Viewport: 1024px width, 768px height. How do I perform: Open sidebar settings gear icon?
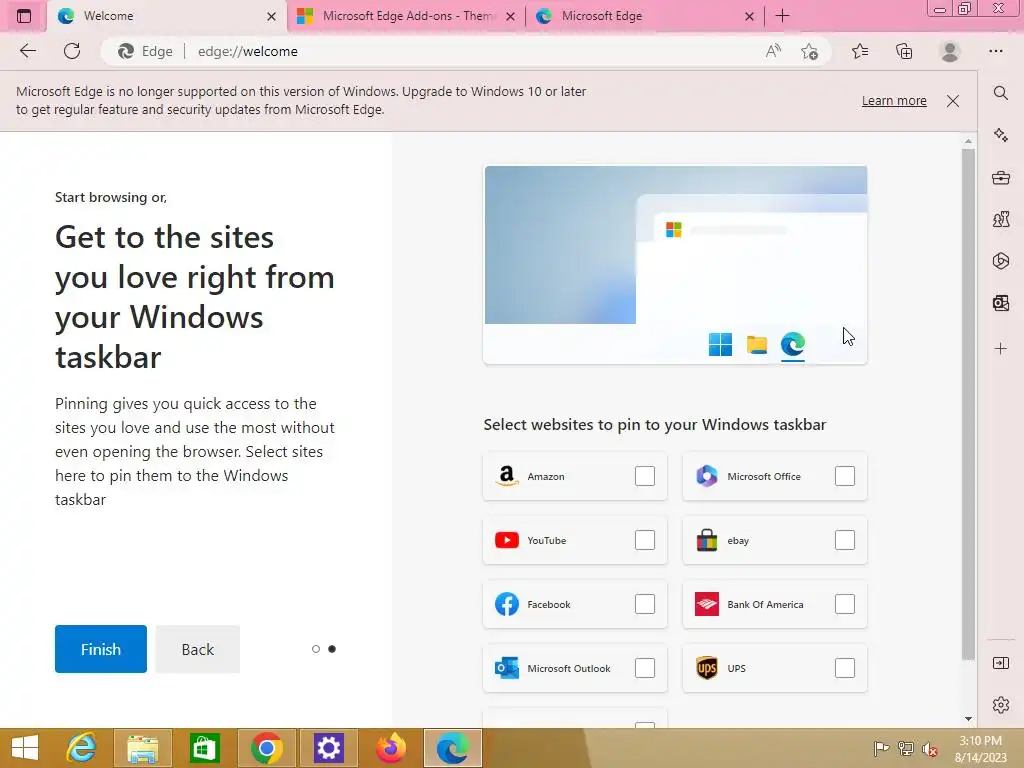1000,705
